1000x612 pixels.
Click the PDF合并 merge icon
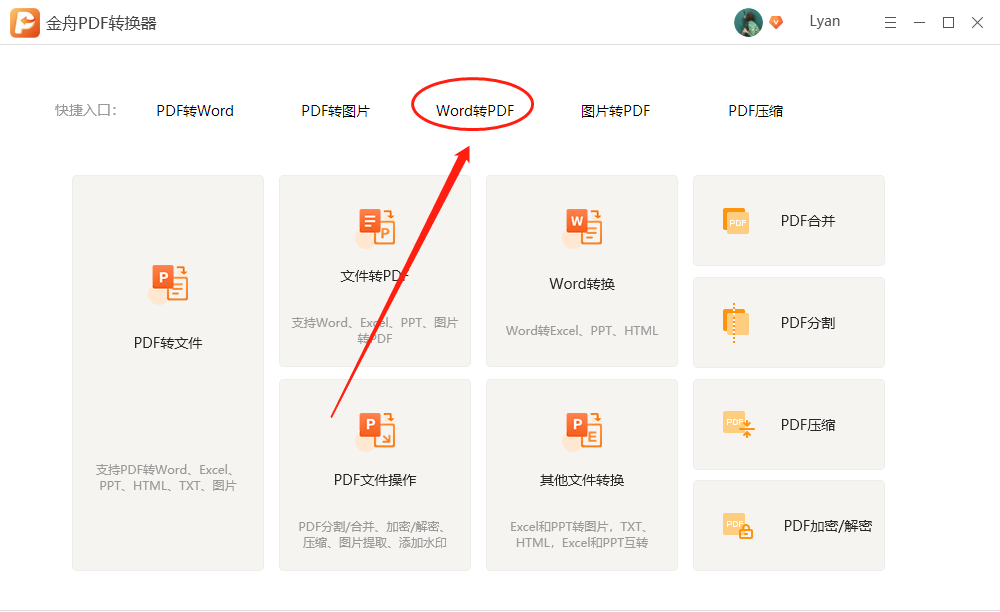pos(736,221)
